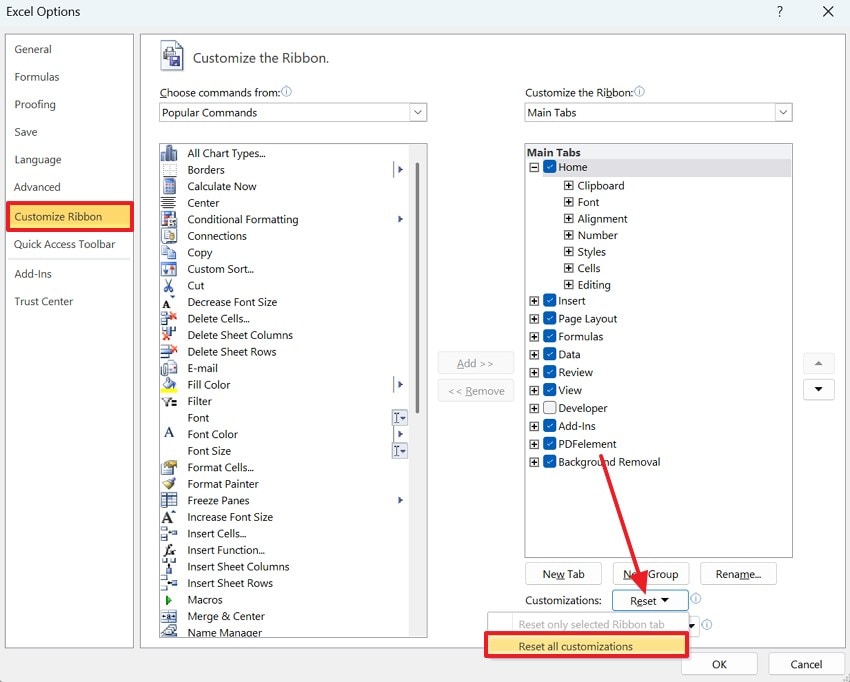The width and height of the screenshot is (850, 682).
Task: Expand the Styles group
Action: pyautogui.click(x=568, y=252)
